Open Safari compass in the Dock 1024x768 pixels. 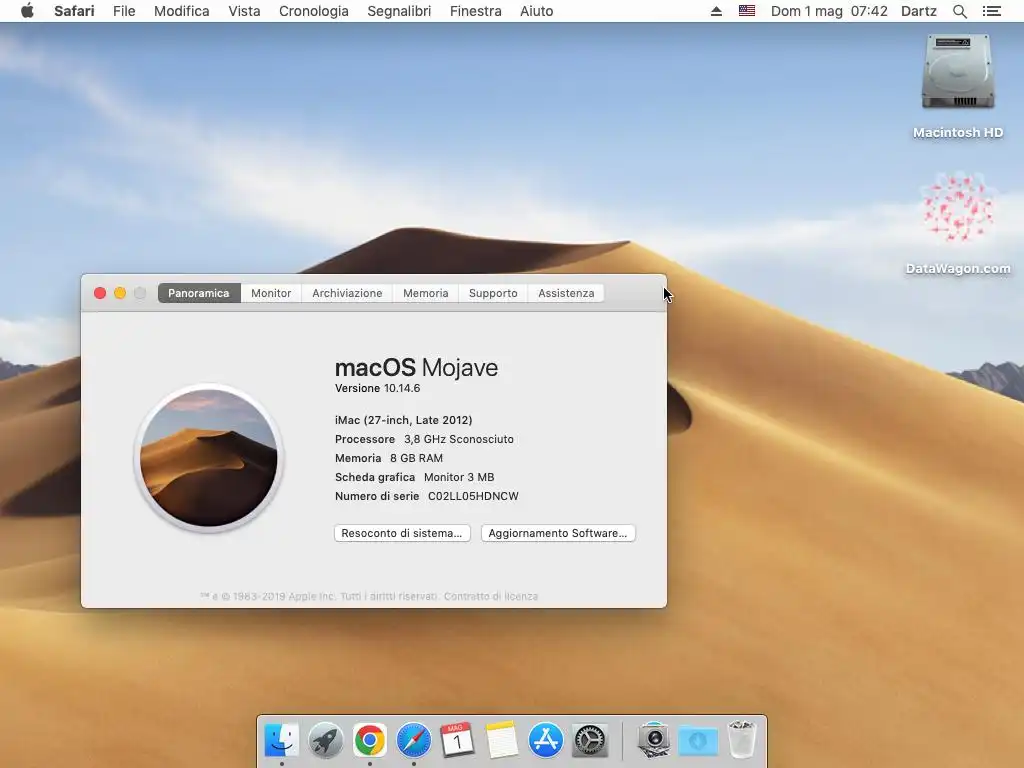[413, 740]
